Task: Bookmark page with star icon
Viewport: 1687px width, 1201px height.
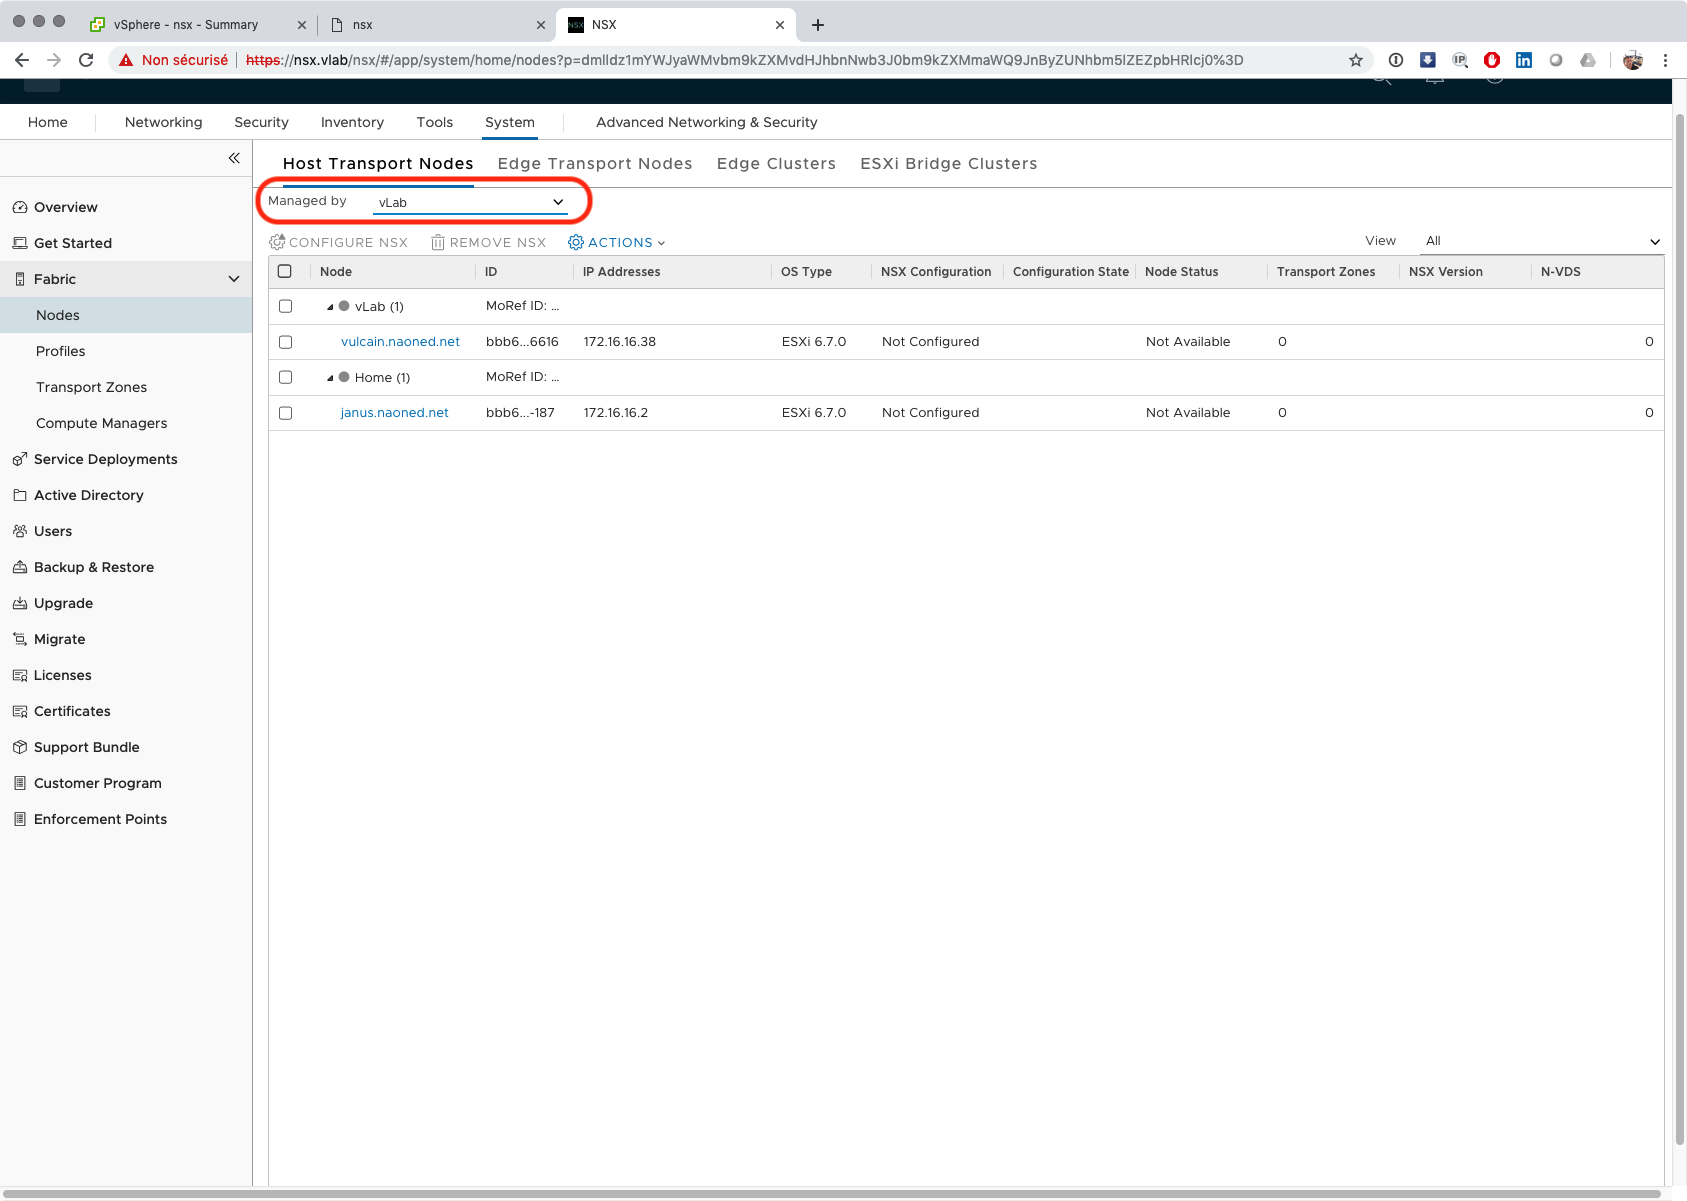Action: pos(1356,60)
